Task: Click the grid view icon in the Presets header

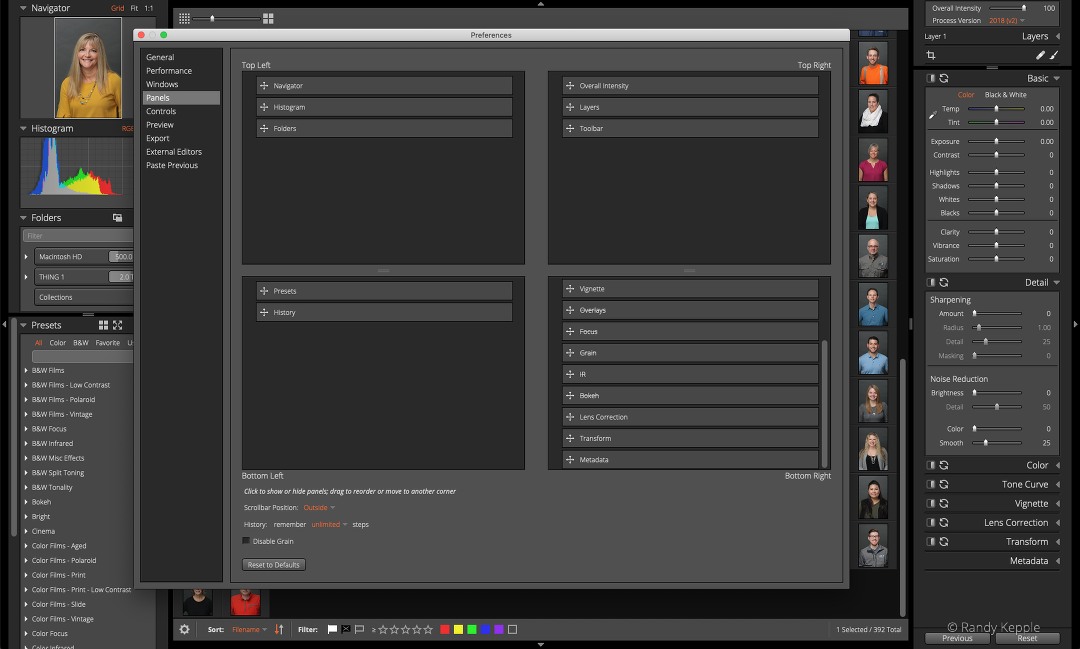Action: click(x=104, y=324)
